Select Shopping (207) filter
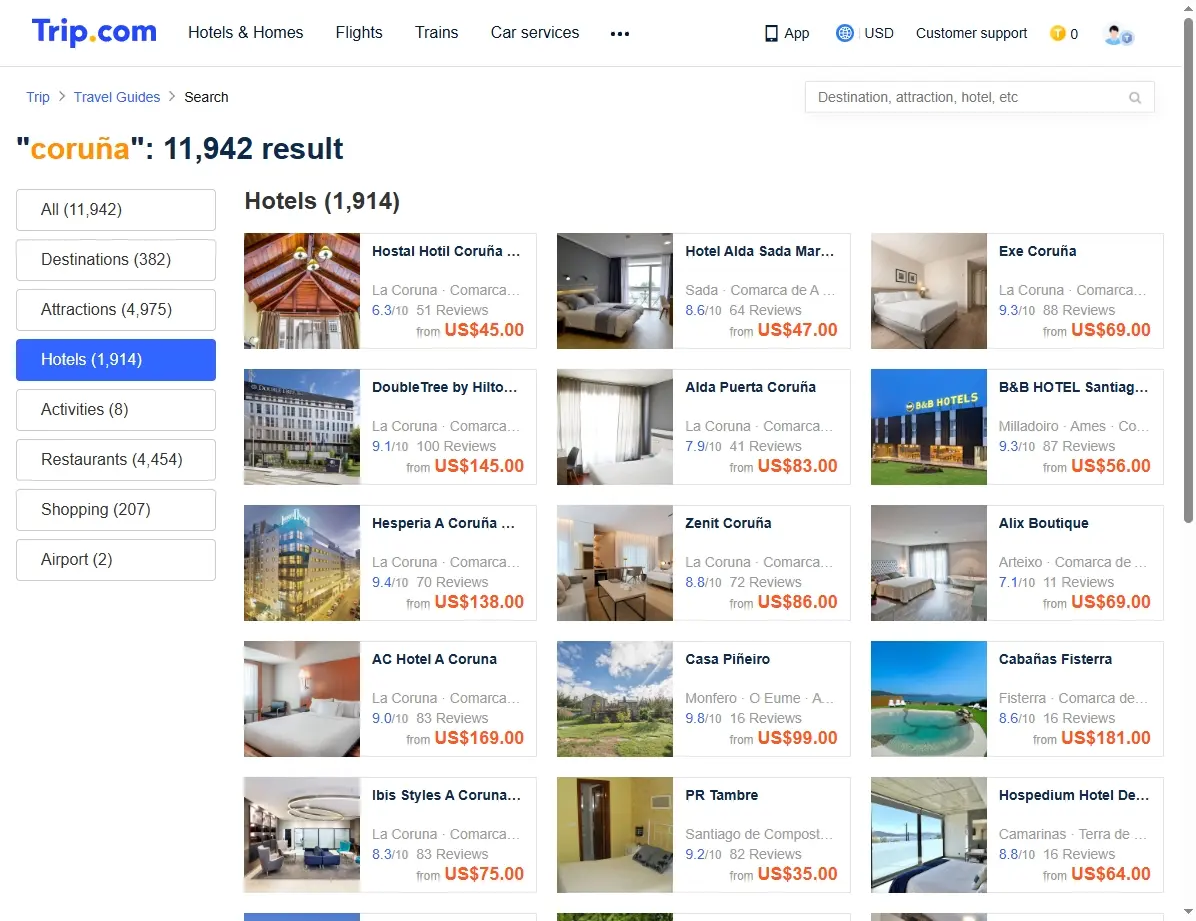This screenshot has height=921, width=1196. 116,510
